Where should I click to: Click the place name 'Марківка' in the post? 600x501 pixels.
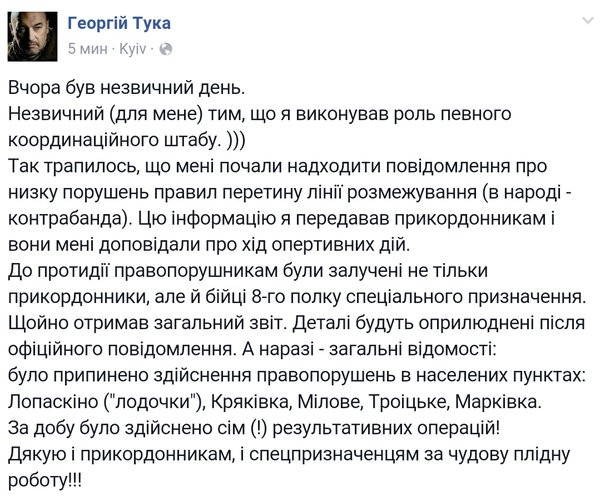click(496, 401)
